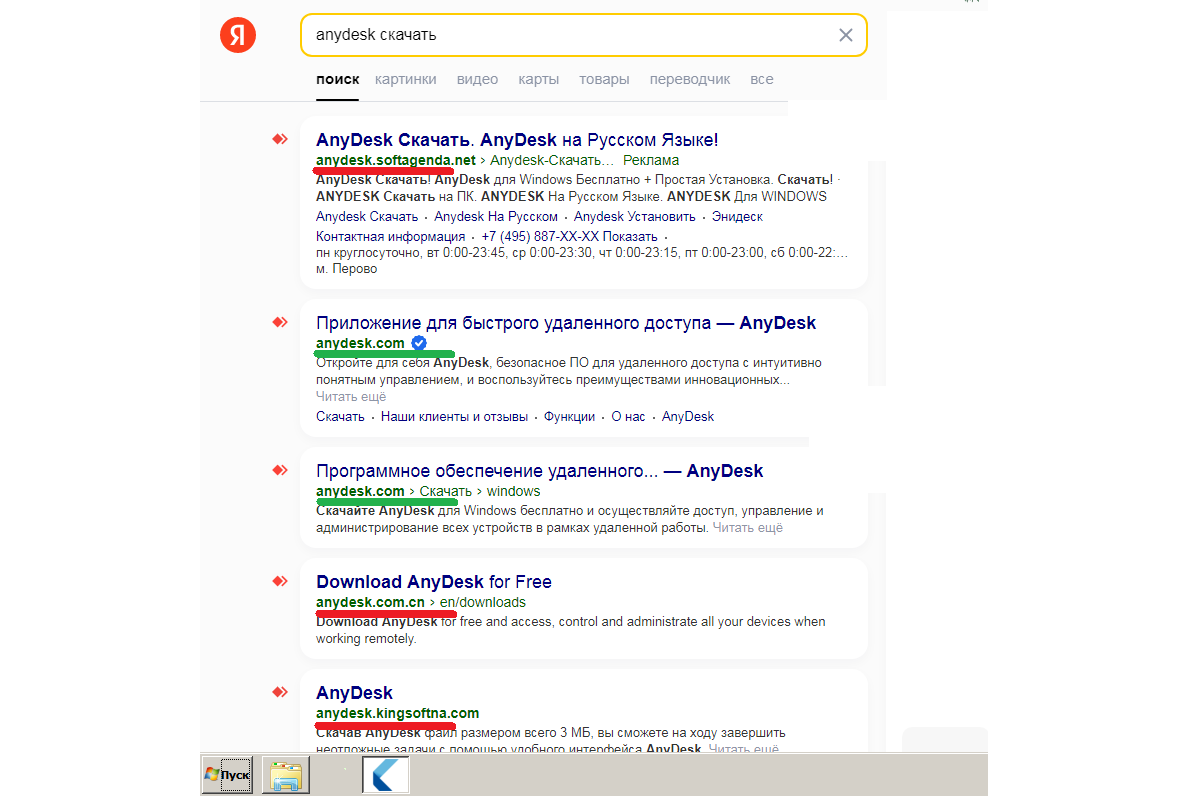Click favicon beside 'Приложение для быстрого удаленного доступа'
1200x800 pixels.
[280, 322]
